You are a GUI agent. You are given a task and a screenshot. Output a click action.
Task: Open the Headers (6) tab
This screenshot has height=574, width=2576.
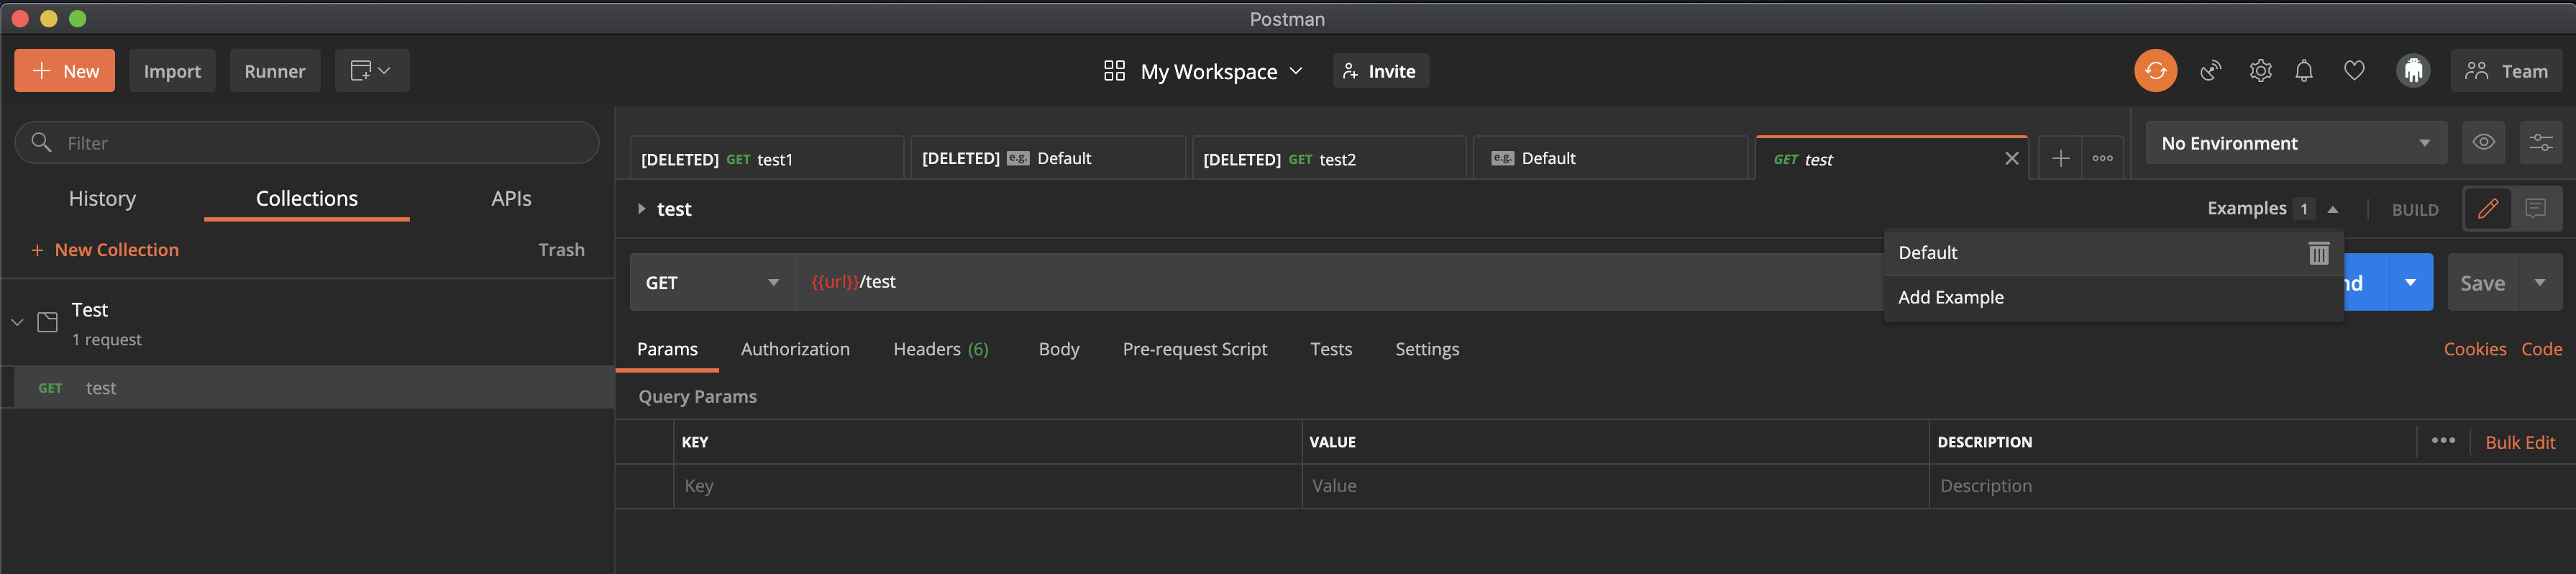point(940,349)
